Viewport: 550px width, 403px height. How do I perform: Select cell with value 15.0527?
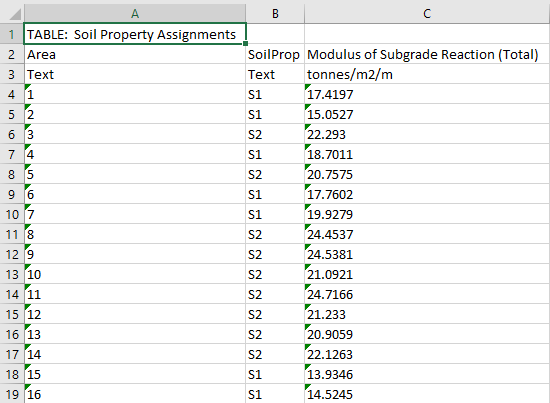427,114
